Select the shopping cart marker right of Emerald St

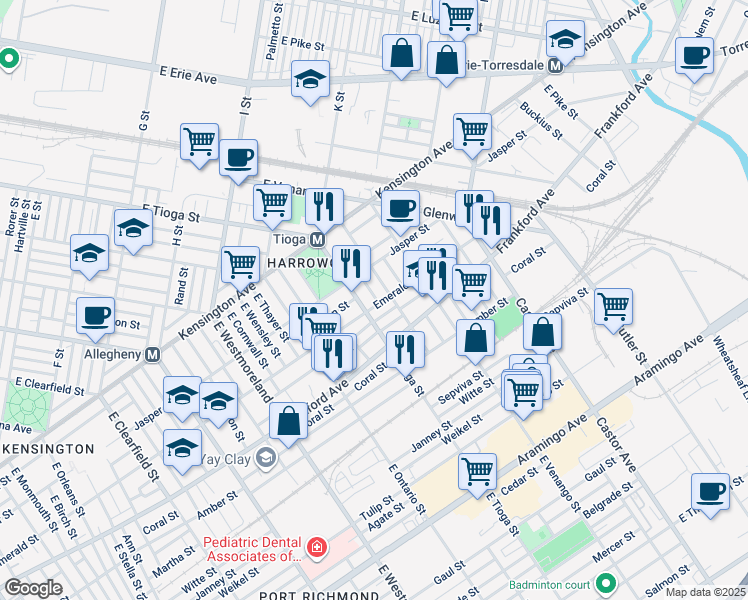(x=471, y=285)
